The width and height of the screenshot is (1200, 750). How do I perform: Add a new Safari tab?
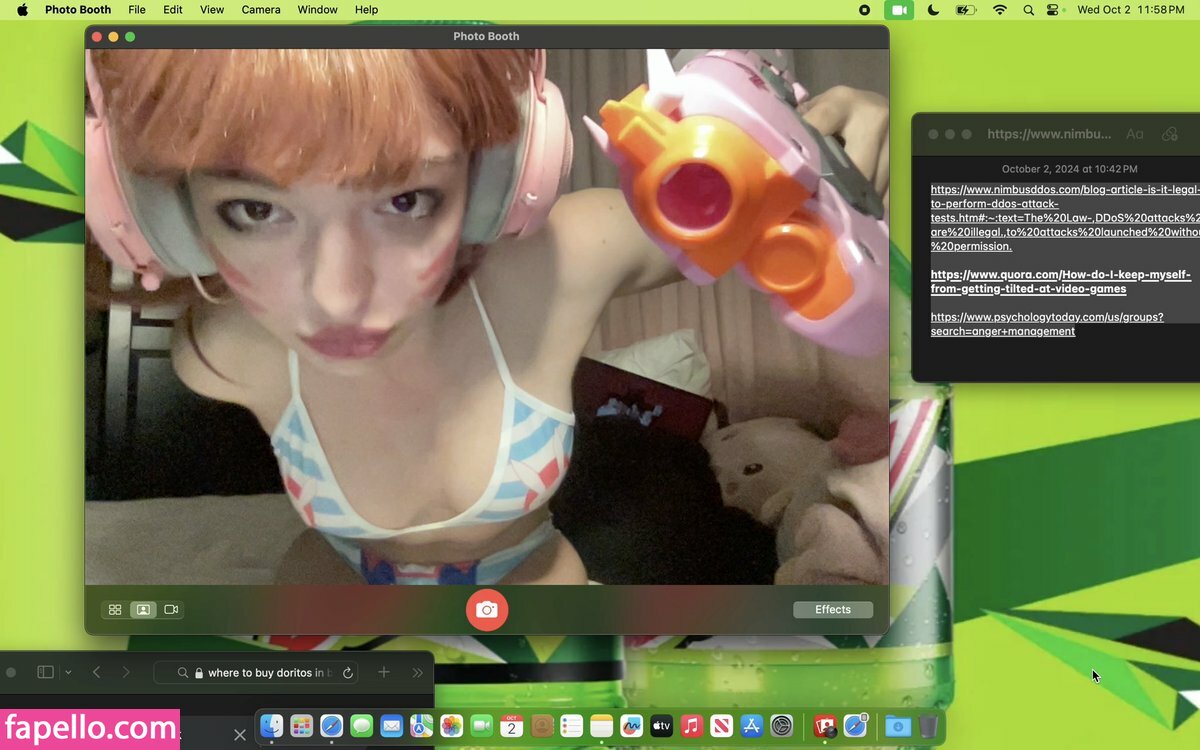pyautogui.click(x=384, y=673)
